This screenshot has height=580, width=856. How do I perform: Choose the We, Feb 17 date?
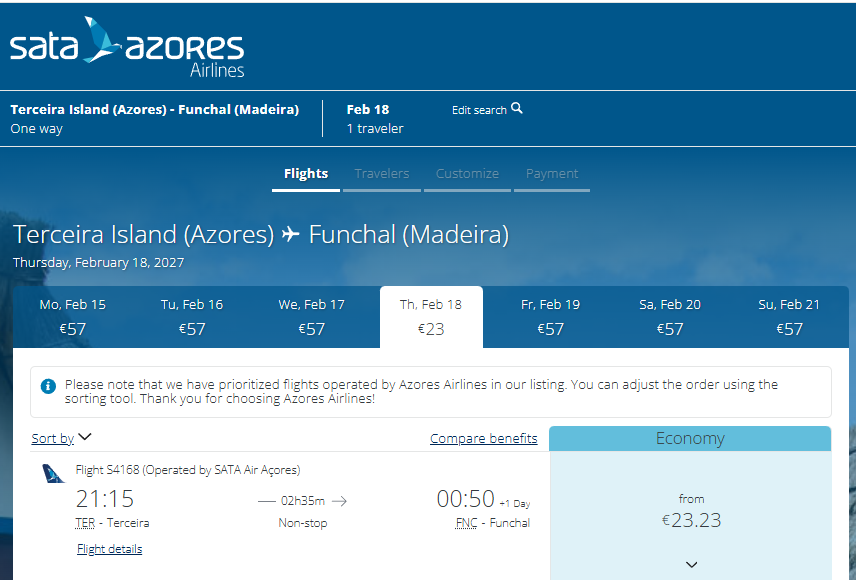coord(311,317)
